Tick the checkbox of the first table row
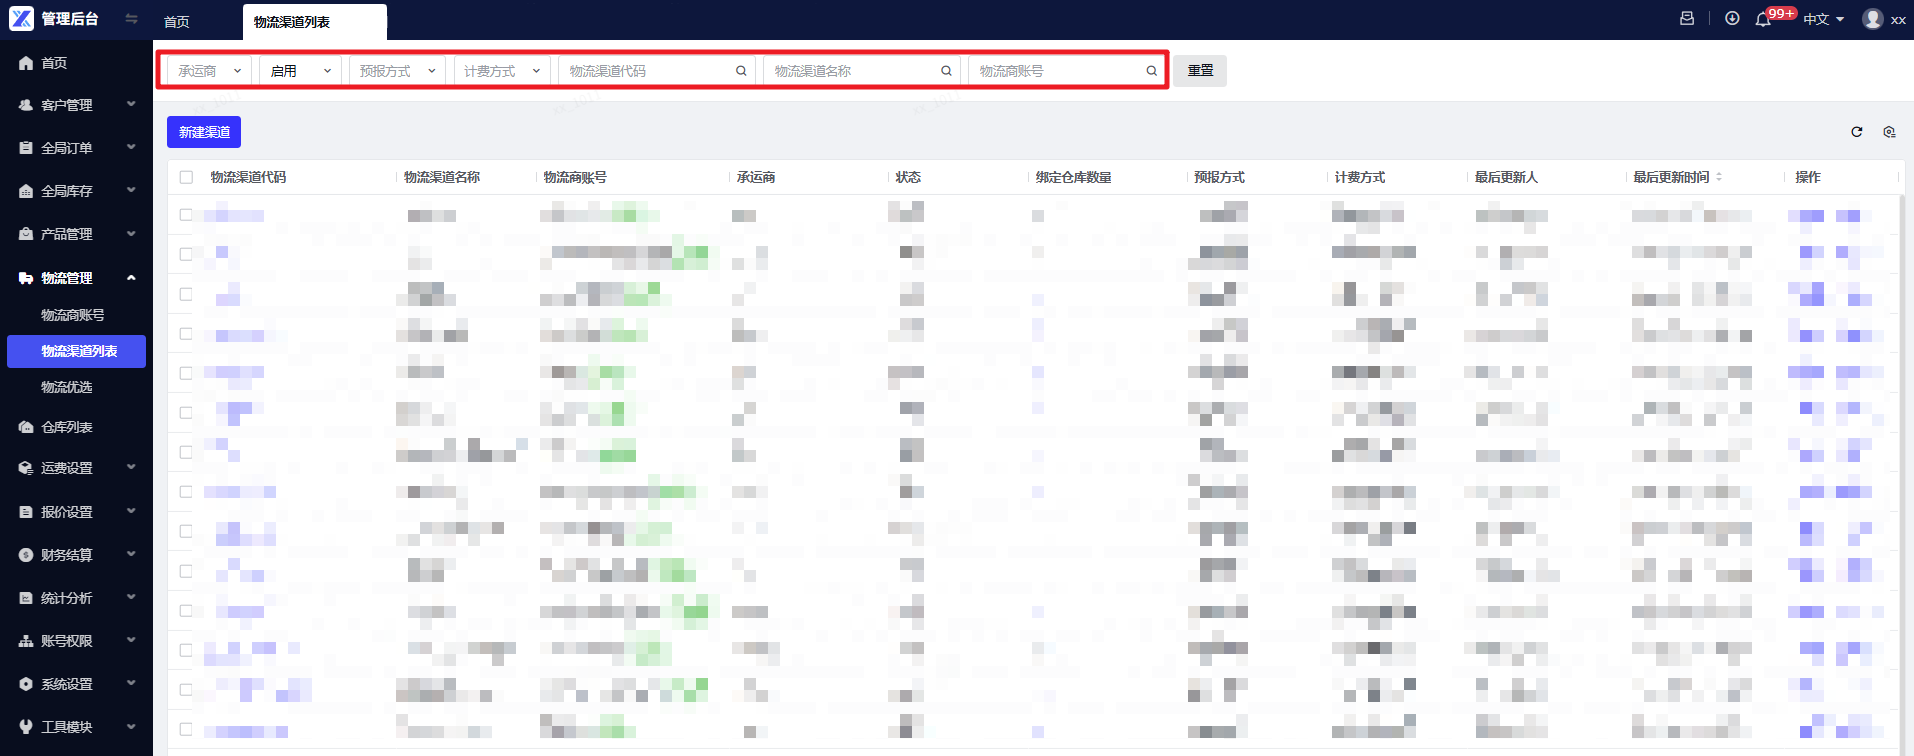Viewport: 1914px width, 756px height. click(x=186, y=215)
